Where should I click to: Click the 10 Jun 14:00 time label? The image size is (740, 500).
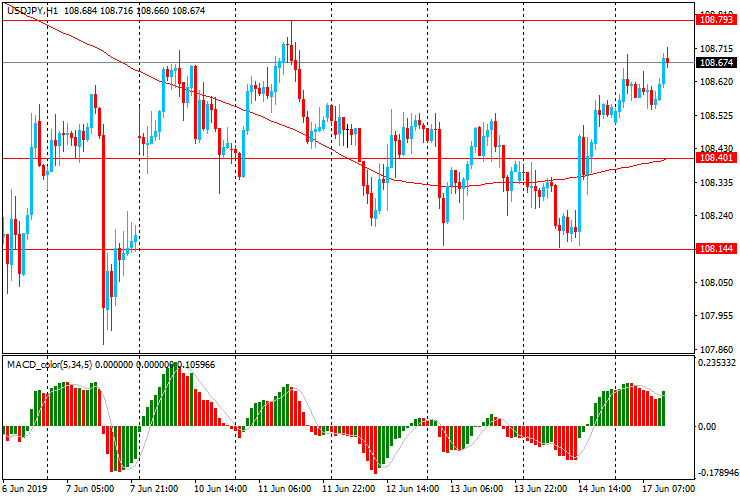[220, 488]
